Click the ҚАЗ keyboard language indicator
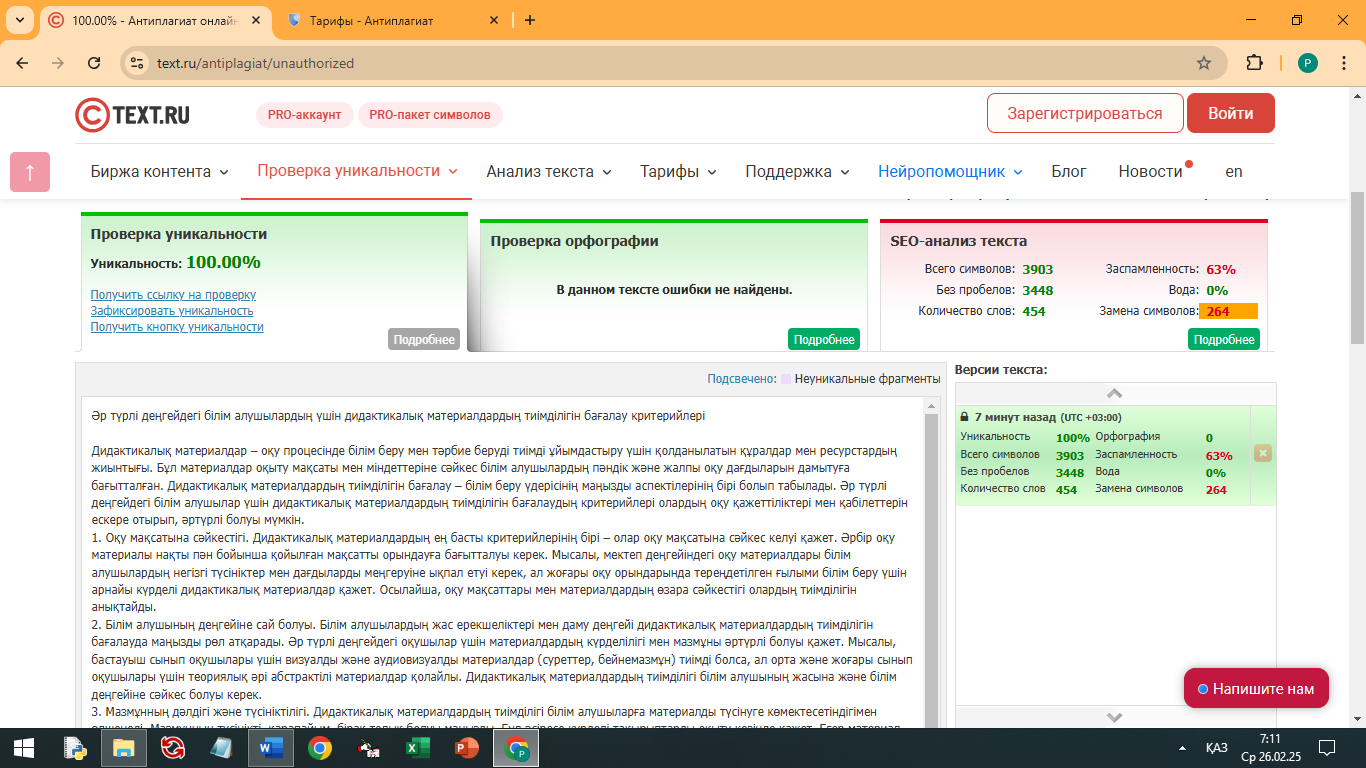 click(1217, 747)
